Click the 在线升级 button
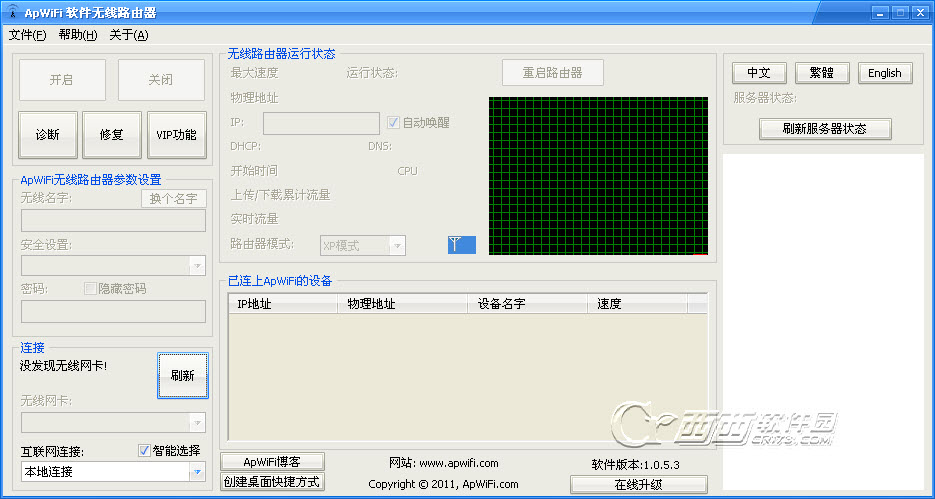This screenshot has height=499, width=935. tap(639, 484)
